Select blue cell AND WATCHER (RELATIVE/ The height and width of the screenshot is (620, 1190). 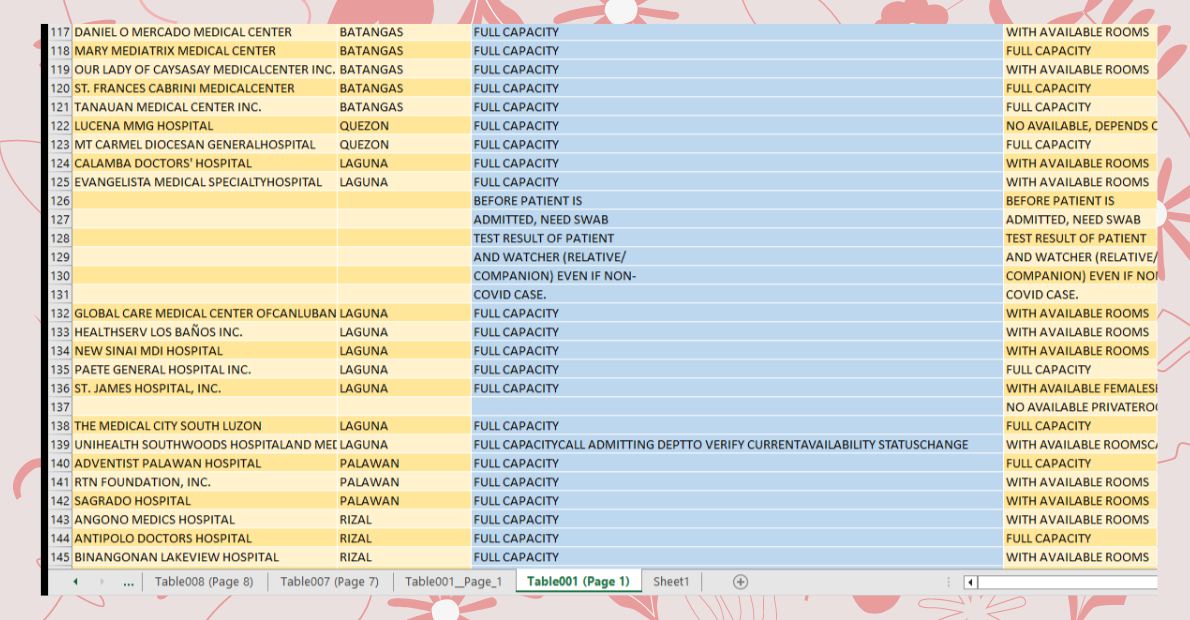coord(737,256)
